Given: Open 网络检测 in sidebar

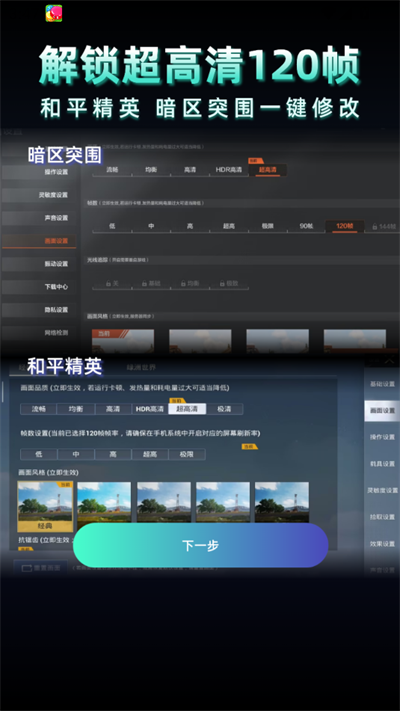Looking at the screenshot, I should pos(39,333).
